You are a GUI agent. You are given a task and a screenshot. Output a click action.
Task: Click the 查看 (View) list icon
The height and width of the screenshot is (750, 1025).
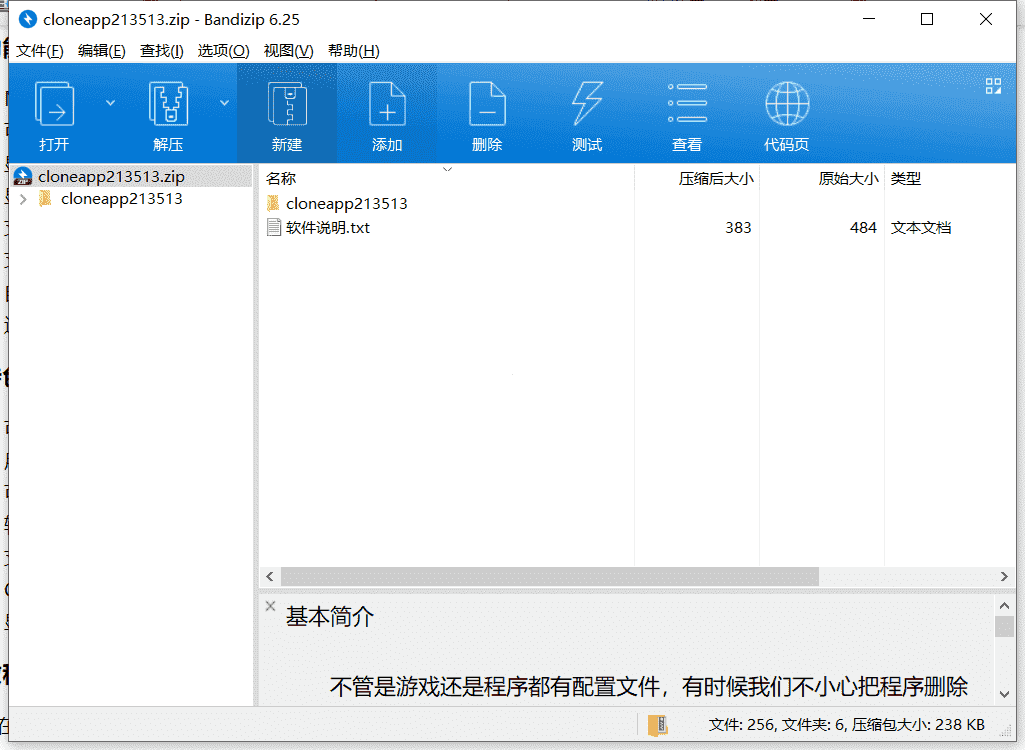(687, 103)
